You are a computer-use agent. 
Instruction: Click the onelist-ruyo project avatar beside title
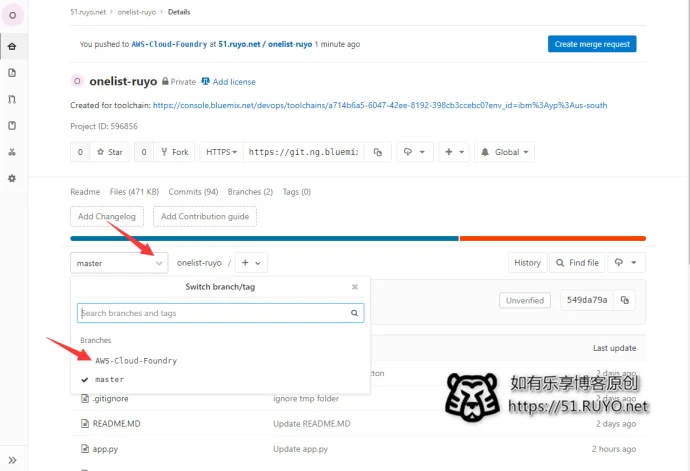pyautogui.click(x=77, y=81)
